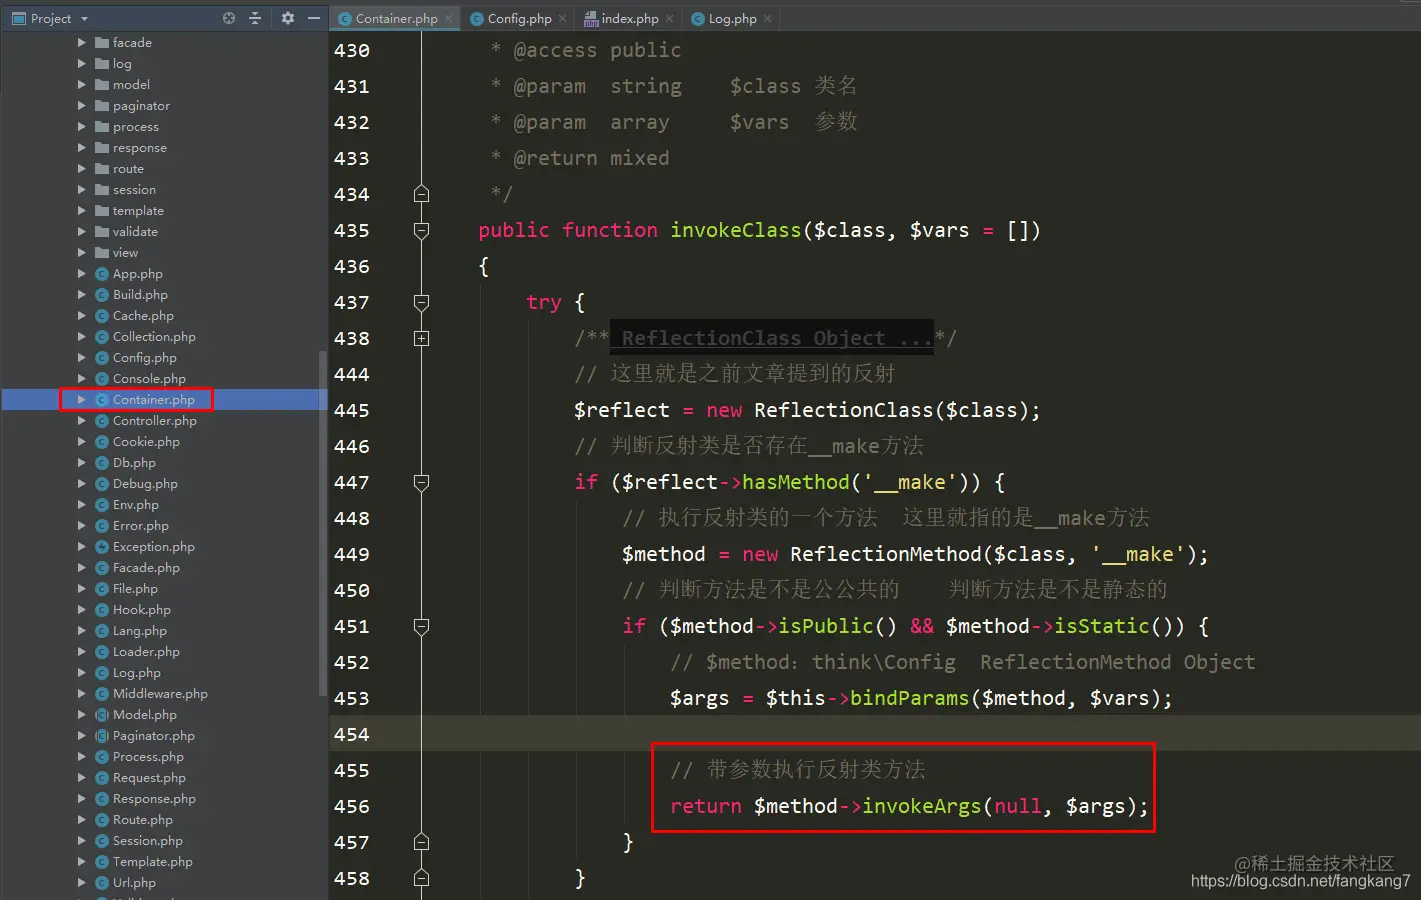Open the Project view dropdown

84,19
